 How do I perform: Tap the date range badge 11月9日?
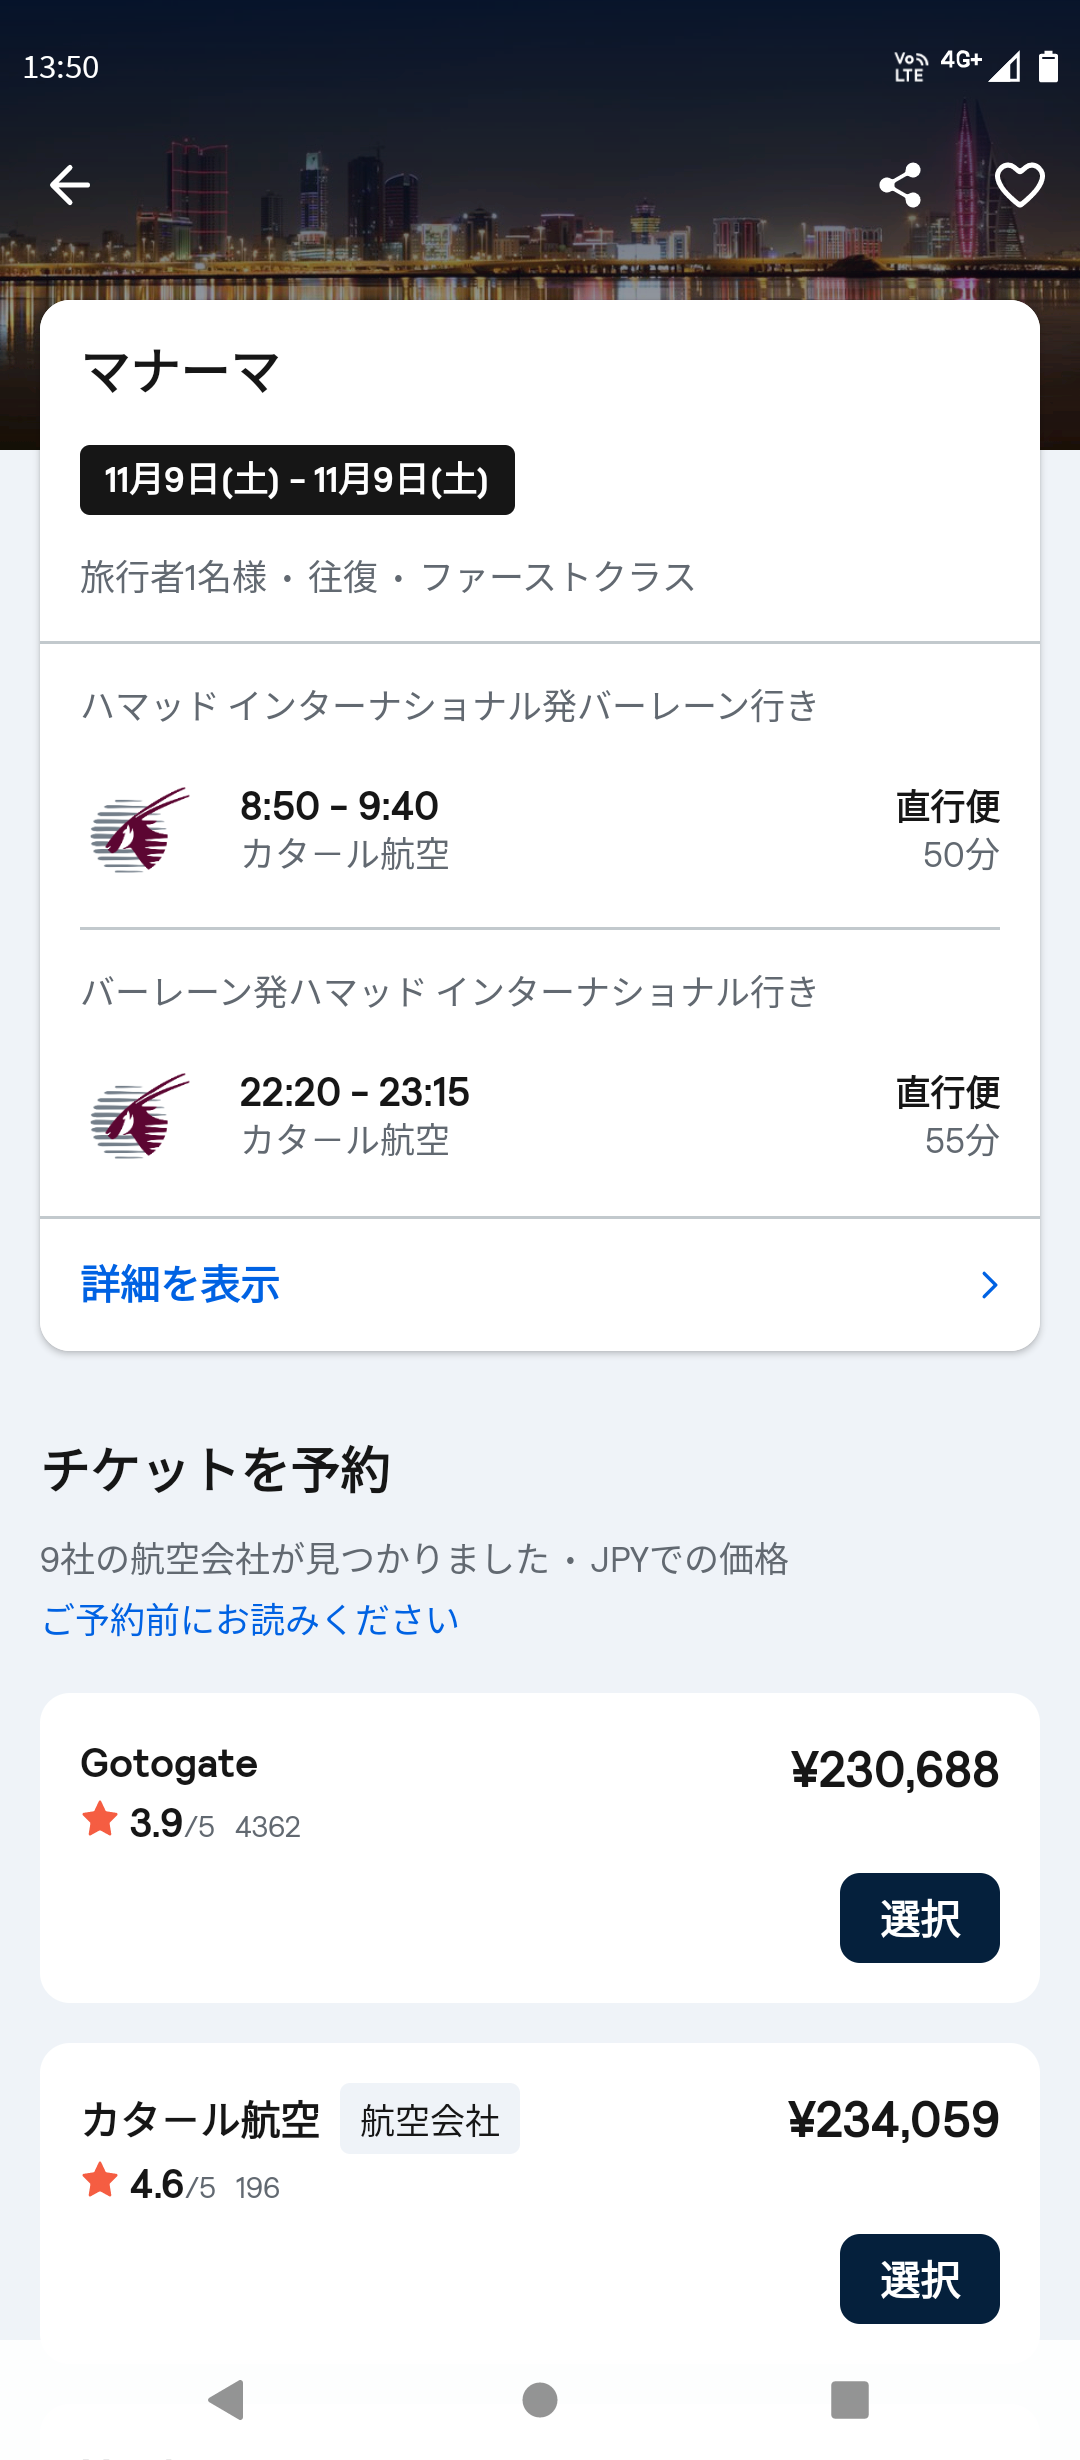[x=297, y=480]
